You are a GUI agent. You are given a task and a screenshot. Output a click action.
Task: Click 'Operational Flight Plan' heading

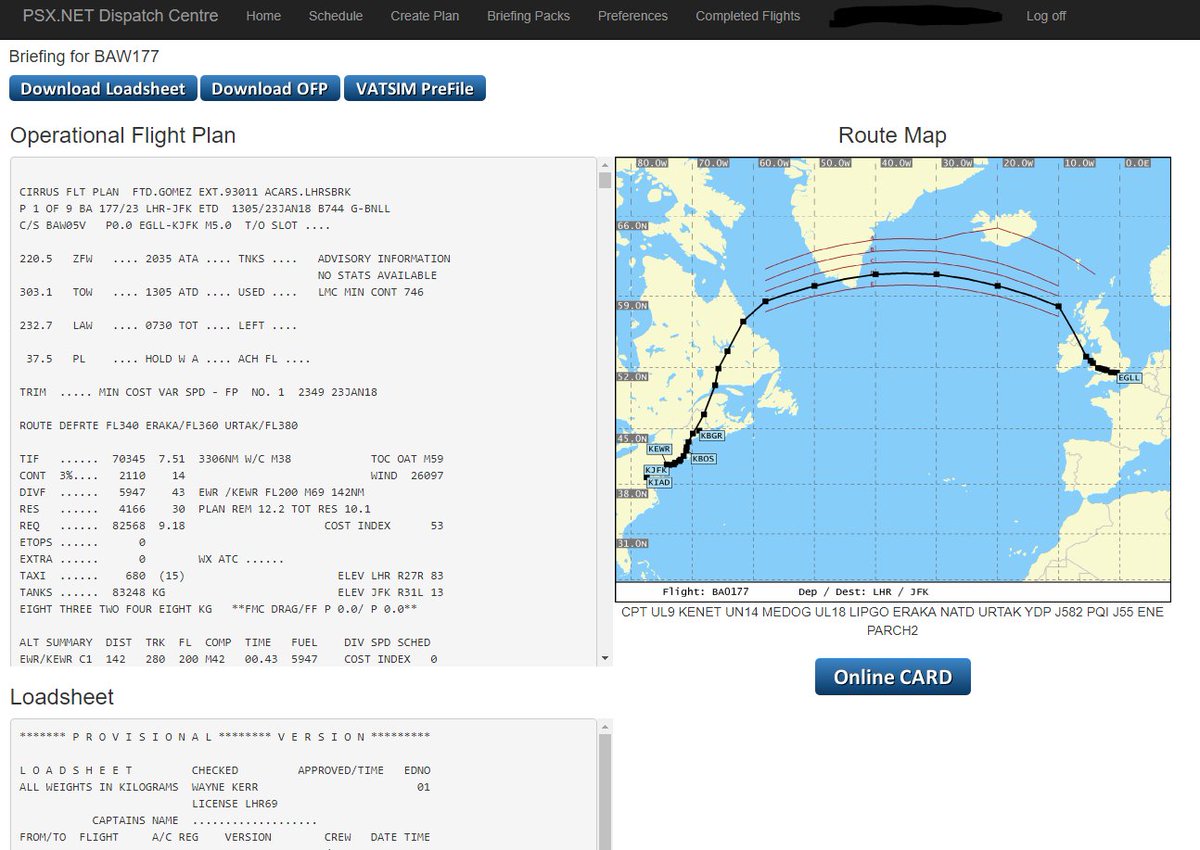coord(123,135)
